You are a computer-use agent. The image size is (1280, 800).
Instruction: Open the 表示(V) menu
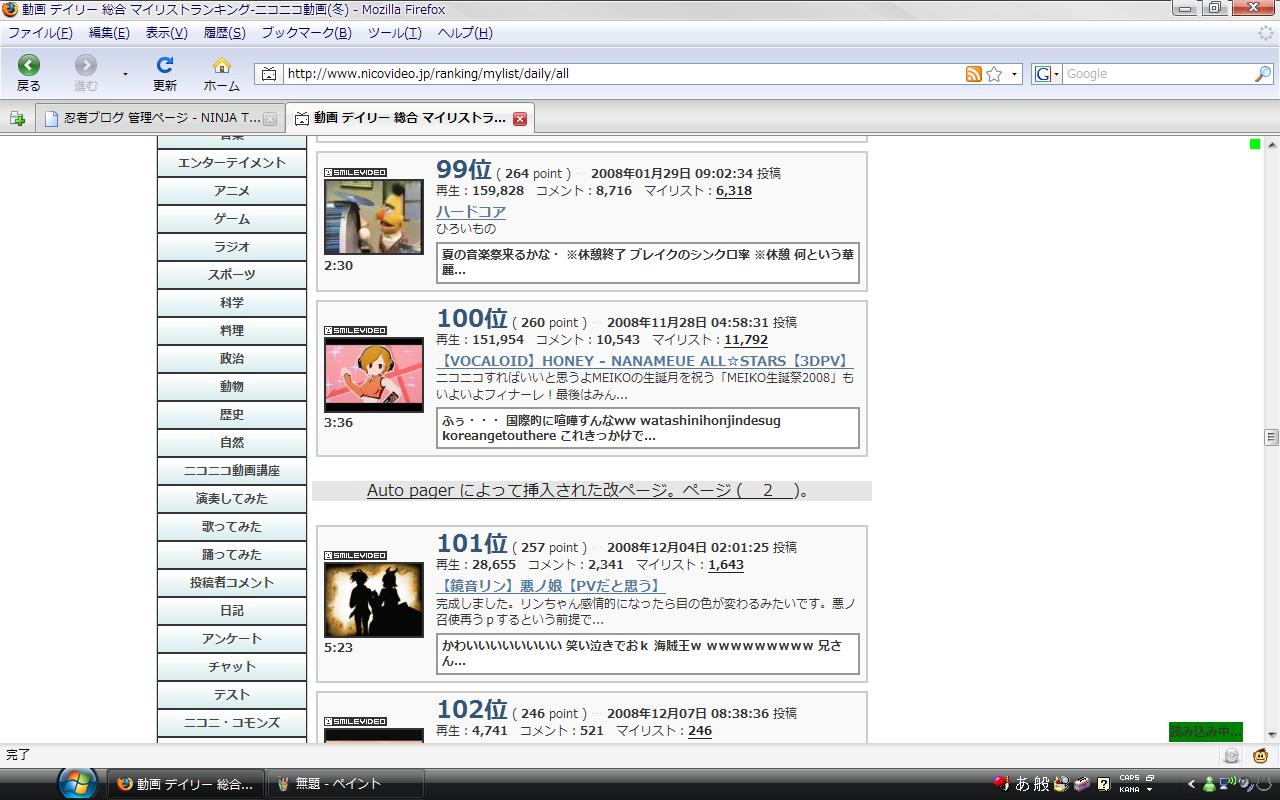click(166, 33)
